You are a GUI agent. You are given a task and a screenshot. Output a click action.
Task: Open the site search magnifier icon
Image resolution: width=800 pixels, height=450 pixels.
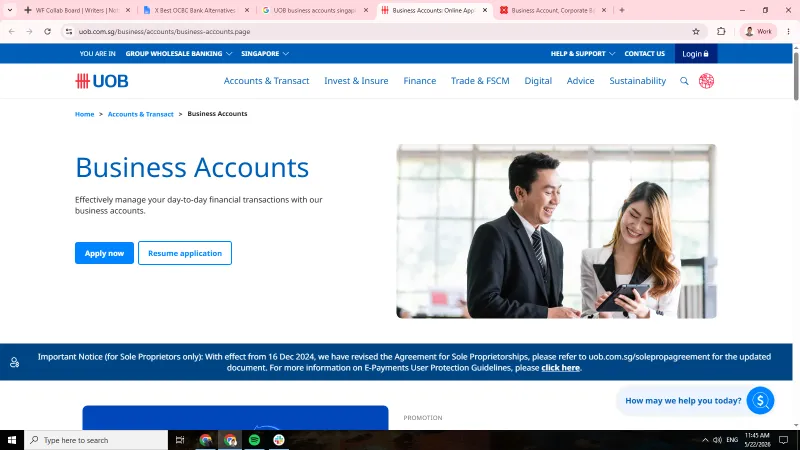(x=684, y=81)
